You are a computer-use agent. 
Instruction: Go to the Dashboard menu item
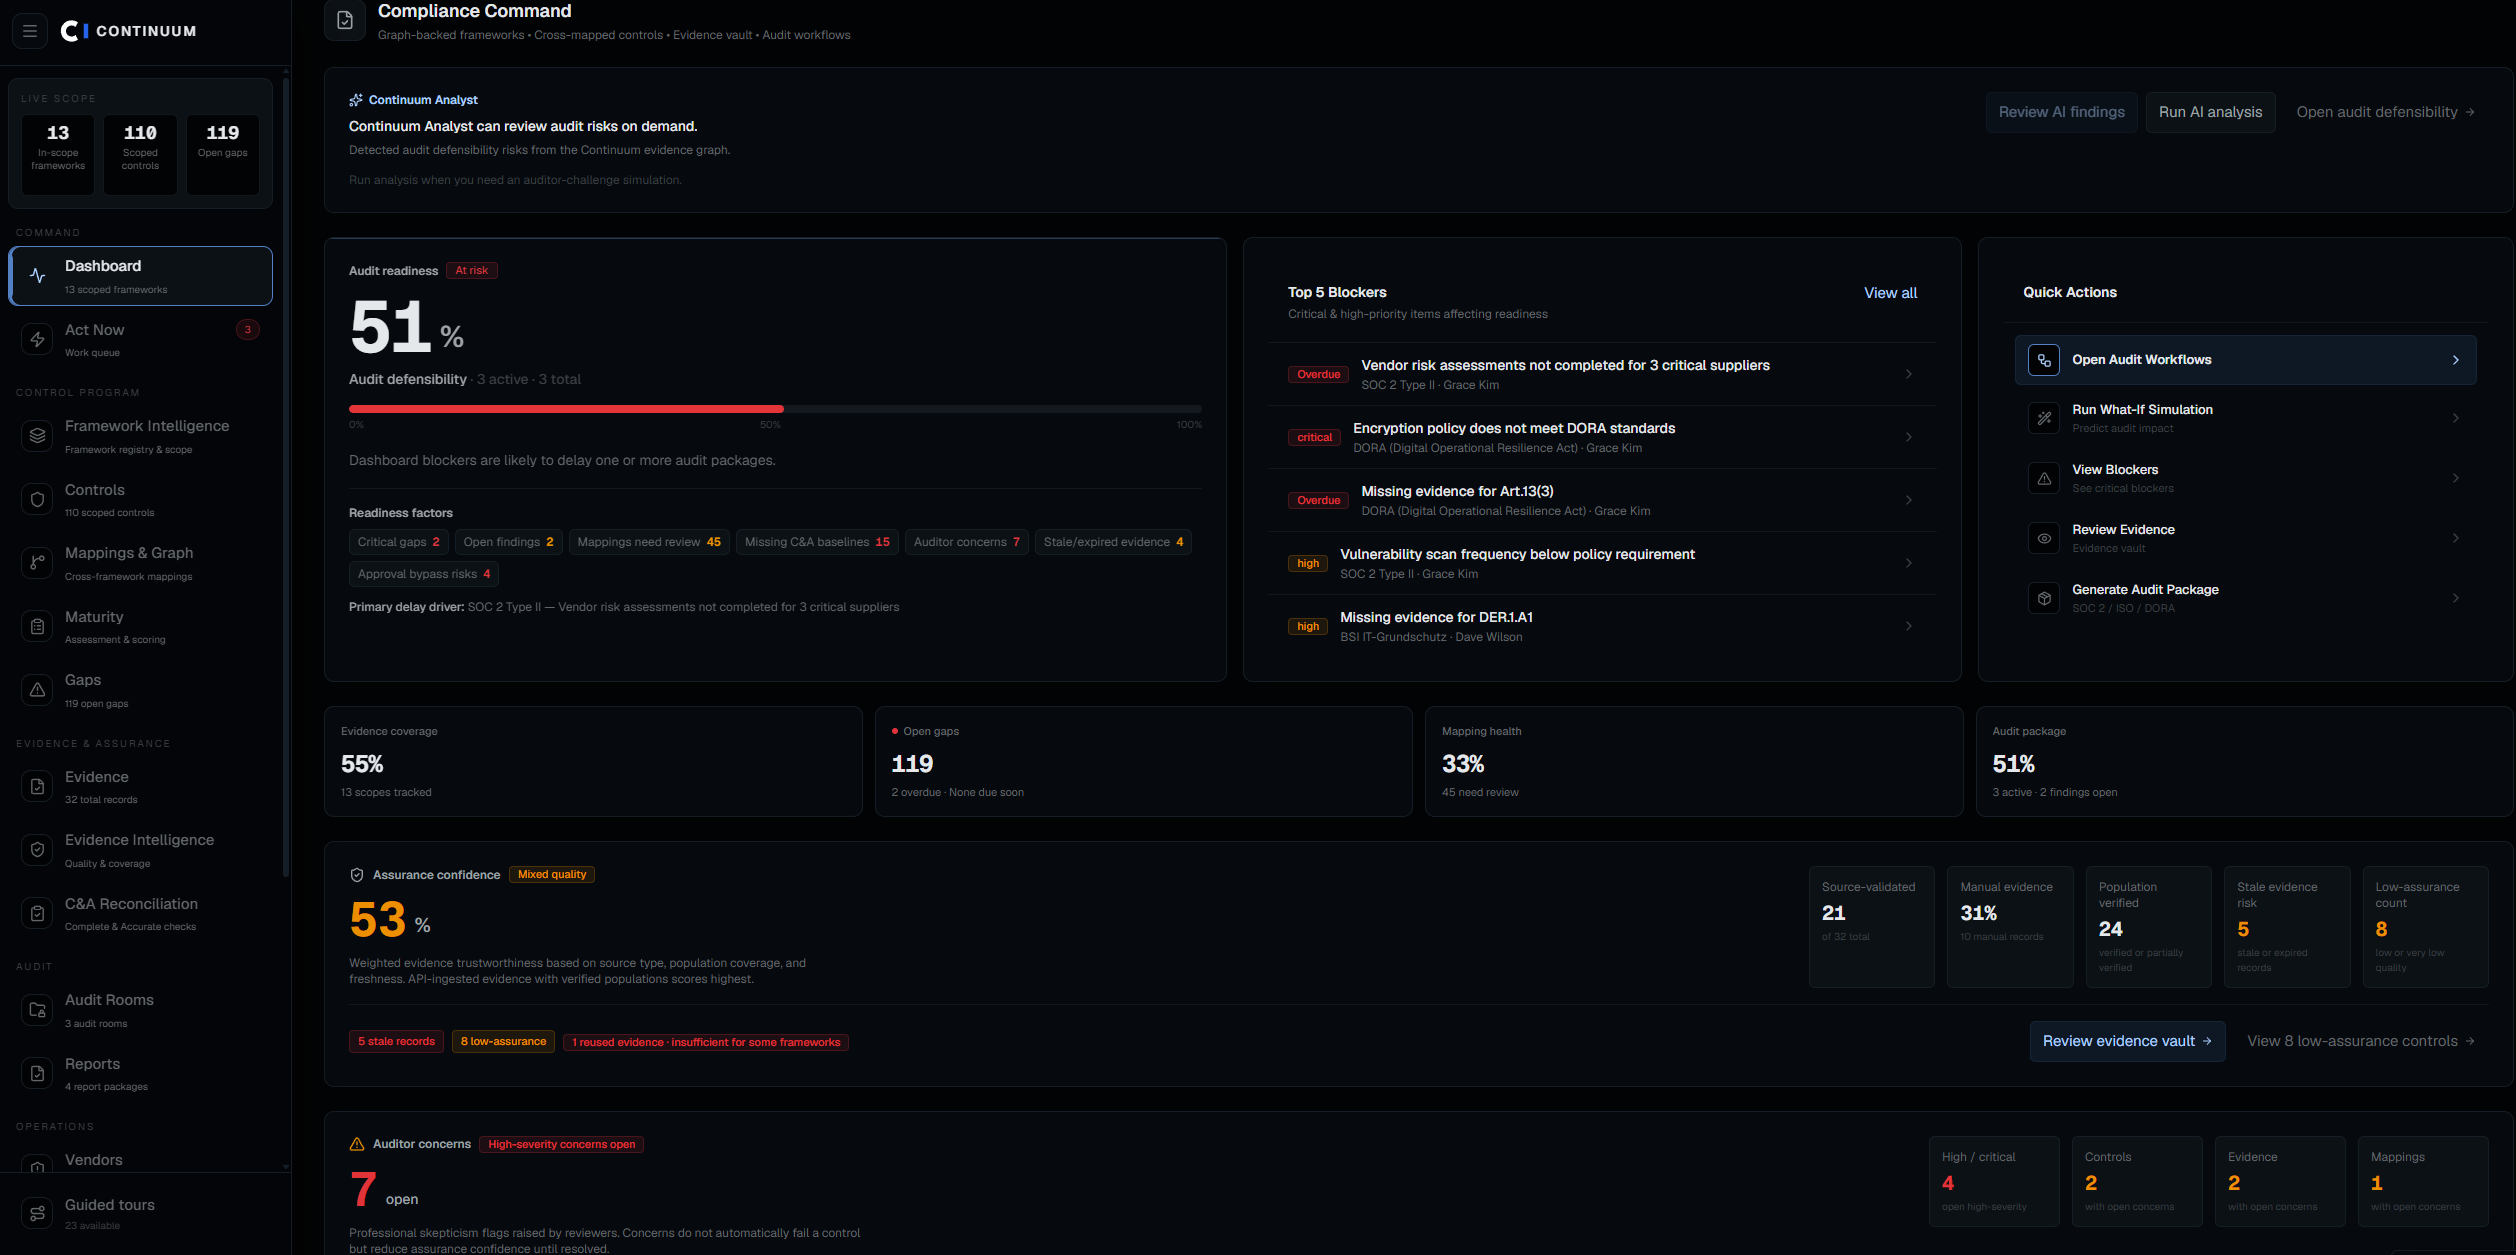pyautogui.click(x=141, y=276)
